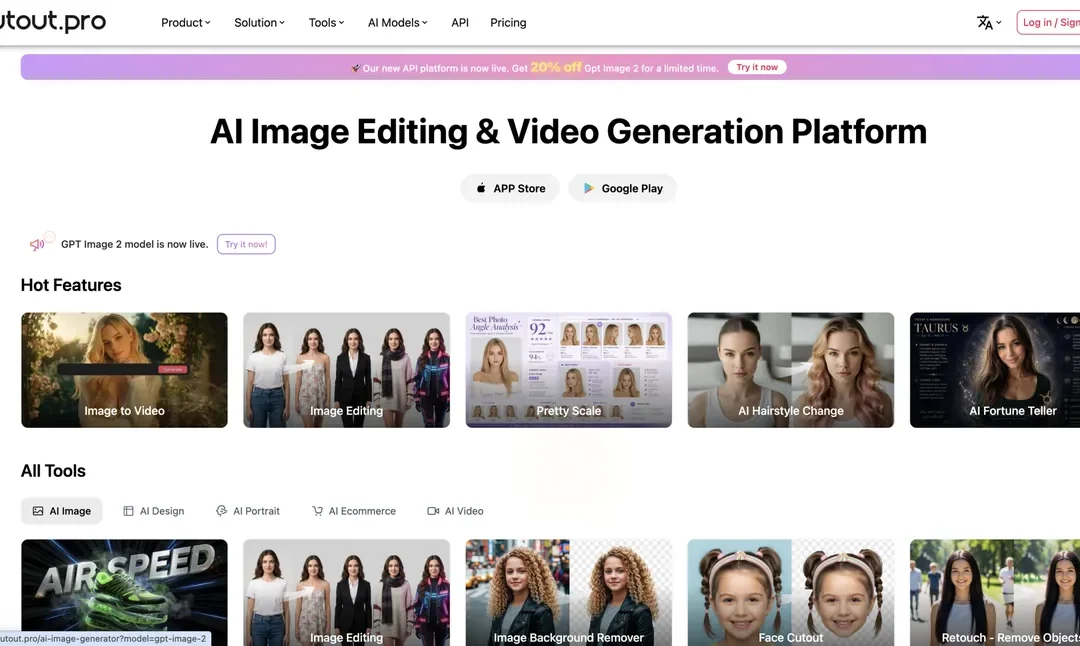Viewport: 1080px width, 646px height.
Task: Open the Tools dropdown
Action: [x=326, y=23]
